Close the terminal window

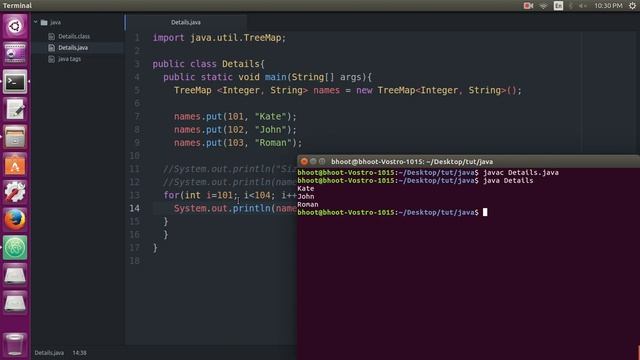tap(304, 161)
